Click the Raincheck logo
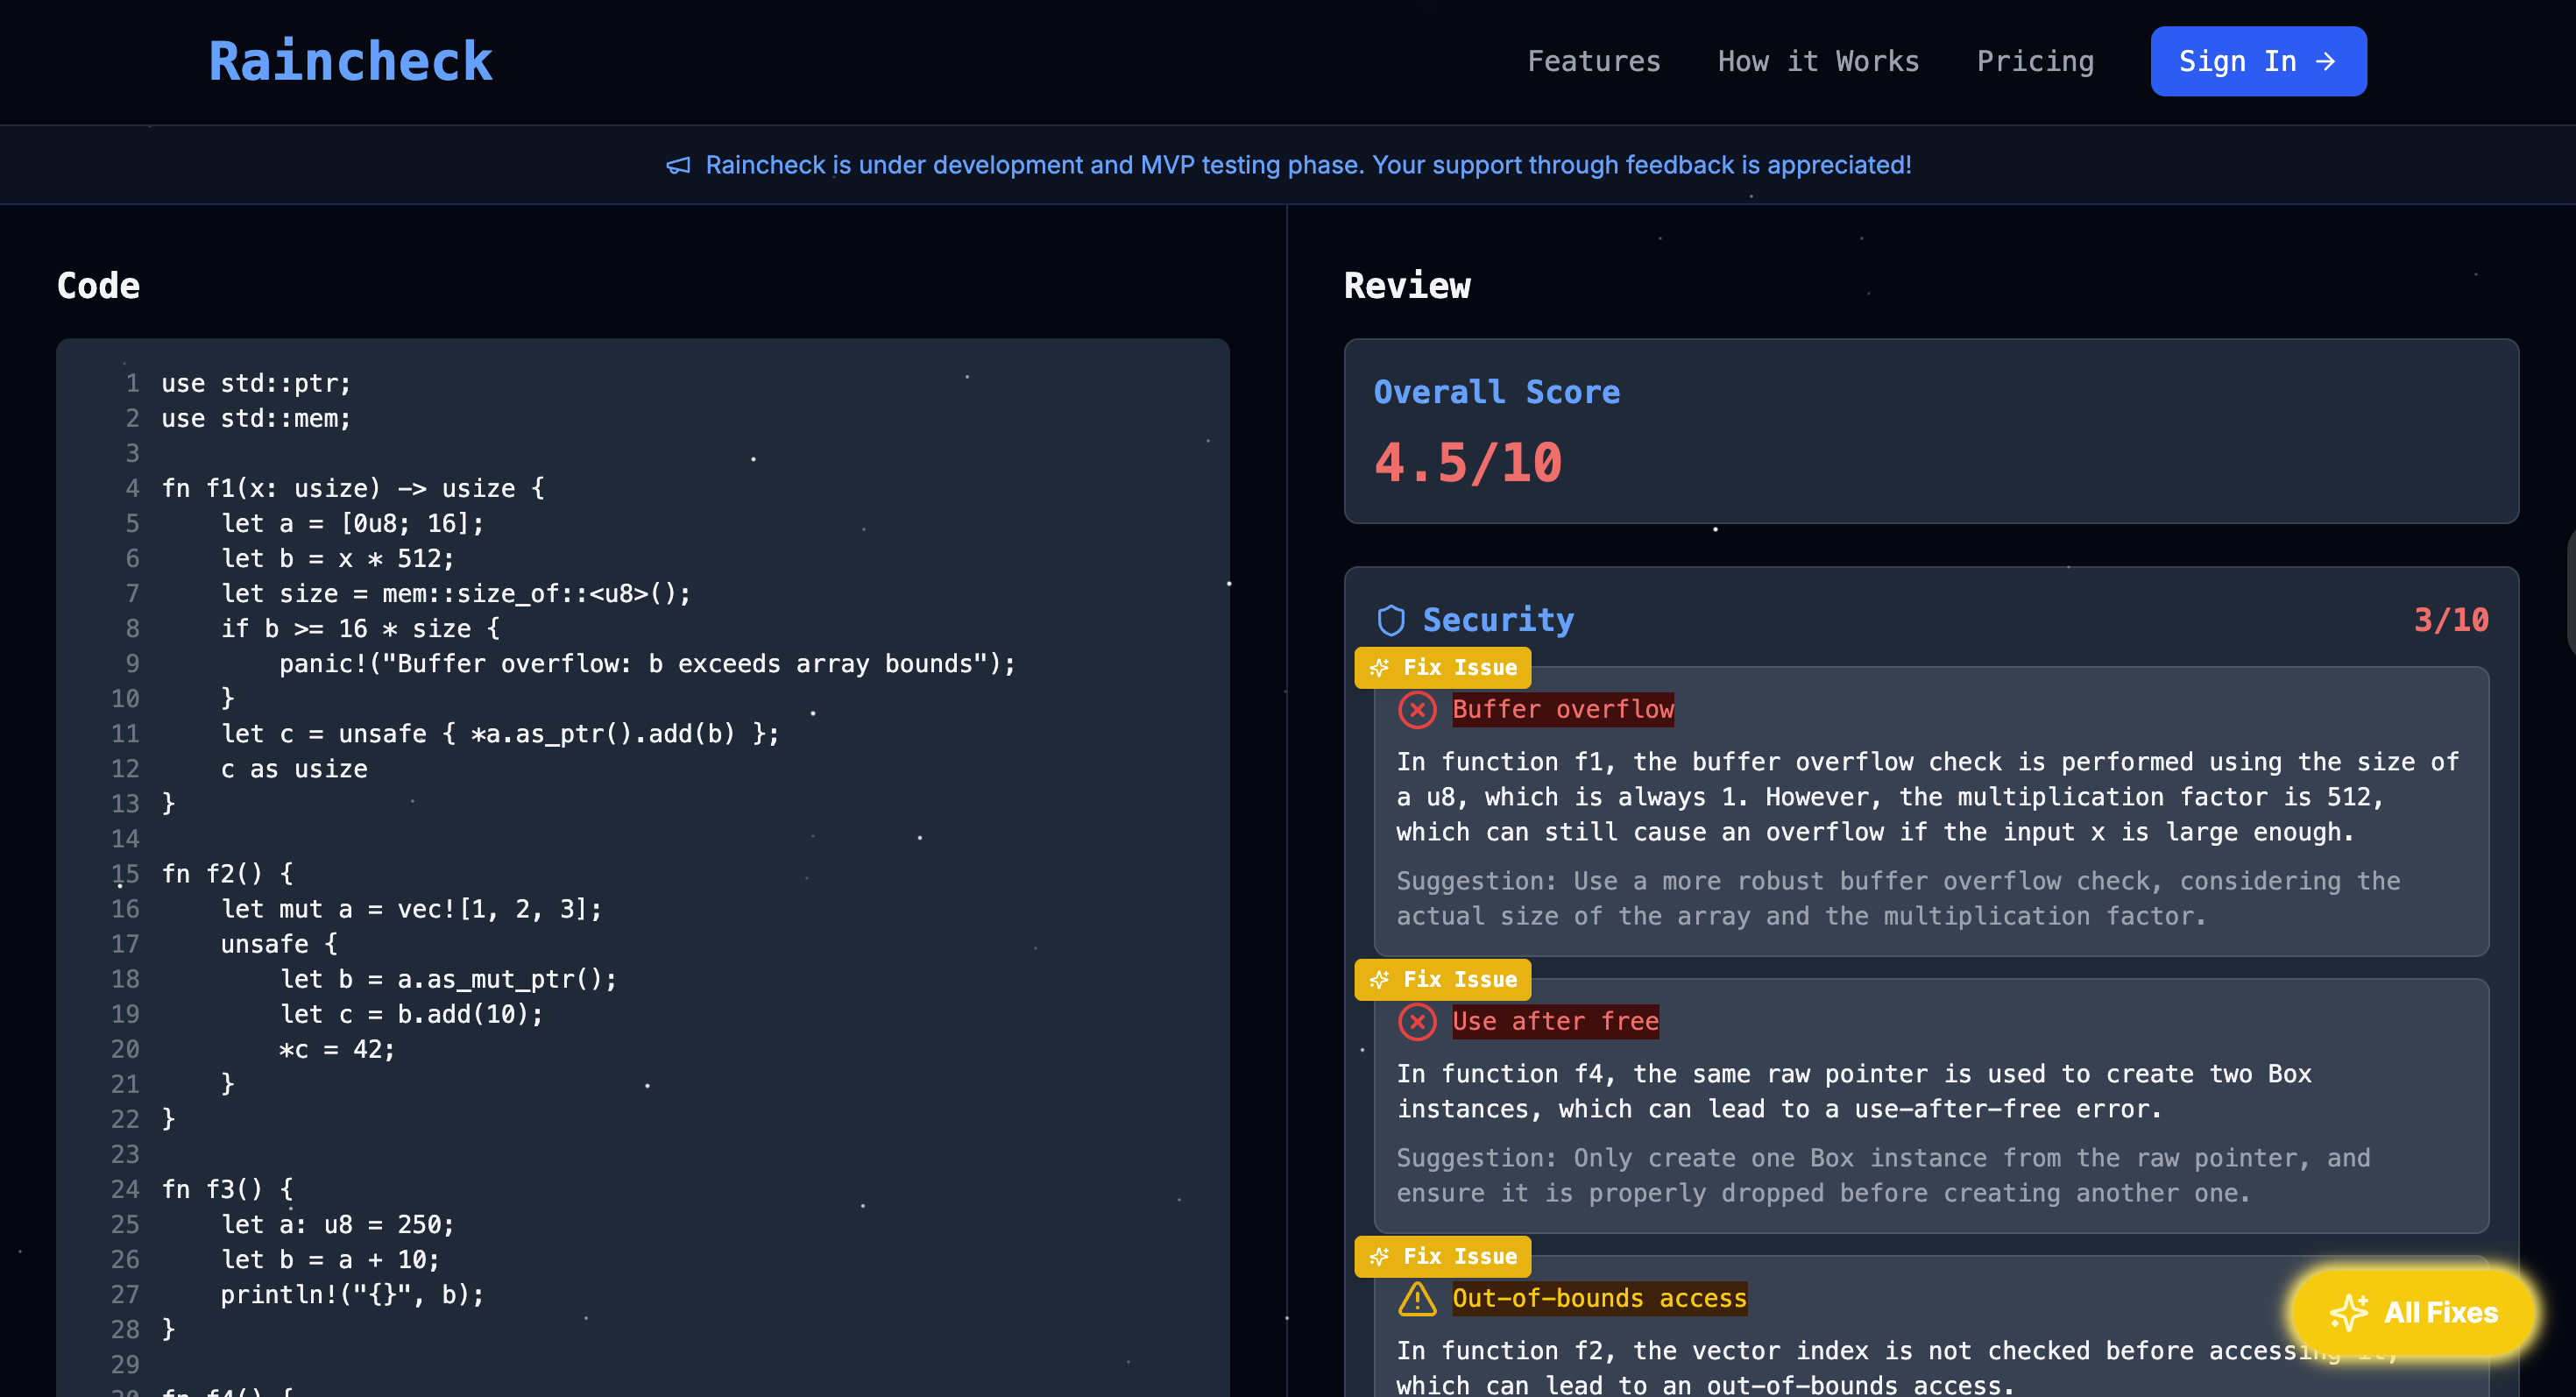 coord(350,61)
